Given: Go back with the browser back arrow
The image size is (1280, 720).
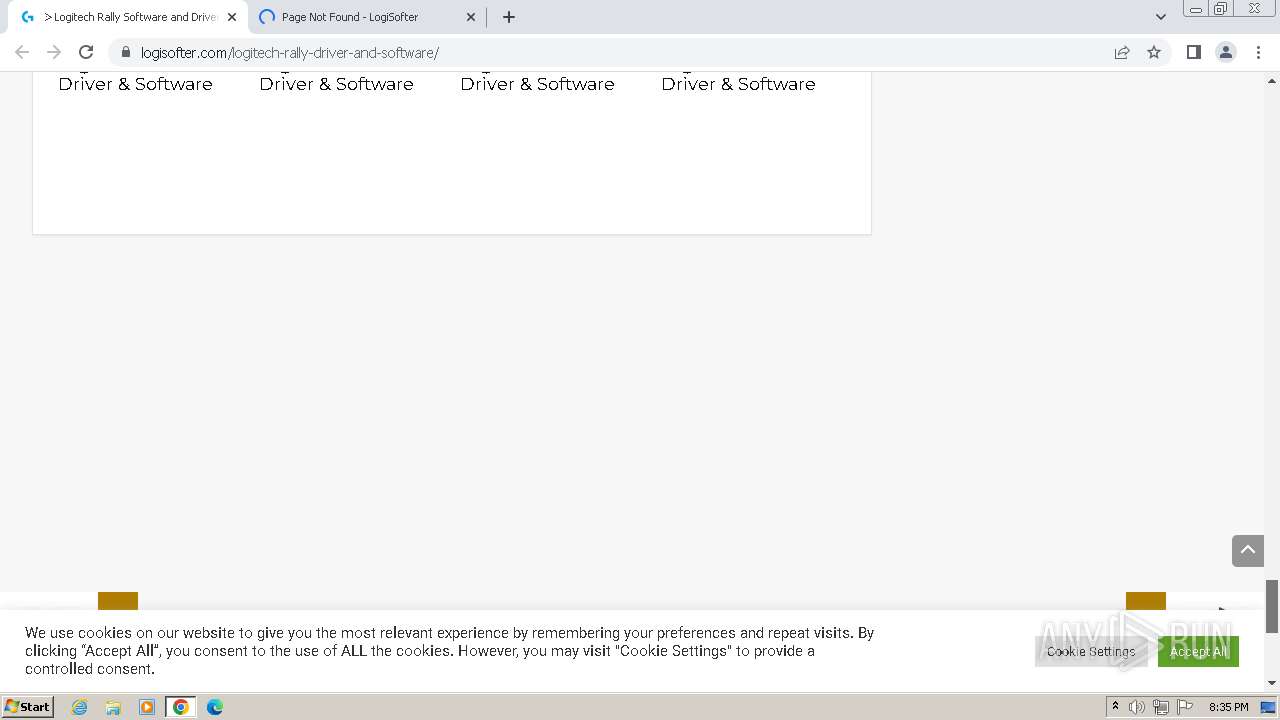Looking at the screenshot, I should pyautogui.click(x=22, y=52).
